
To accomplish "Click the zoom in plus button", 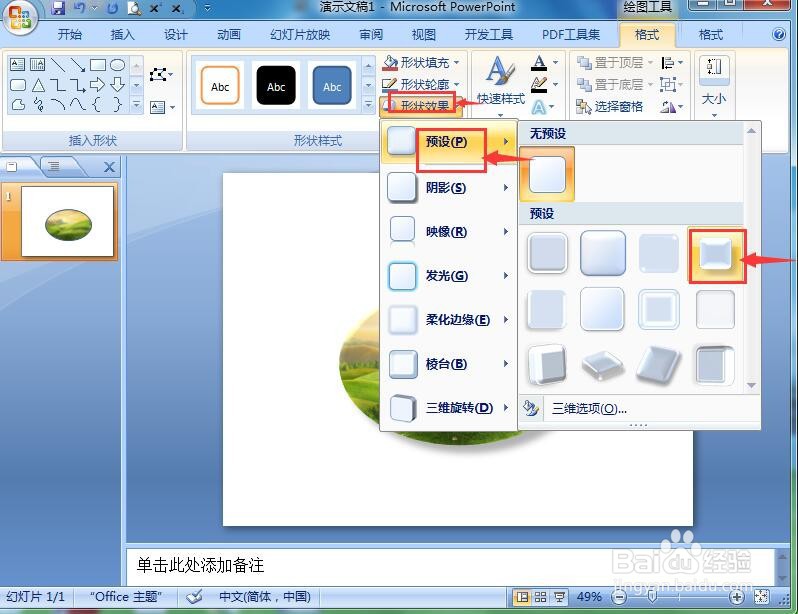I will pyautogui.click(x=736, y=597).
